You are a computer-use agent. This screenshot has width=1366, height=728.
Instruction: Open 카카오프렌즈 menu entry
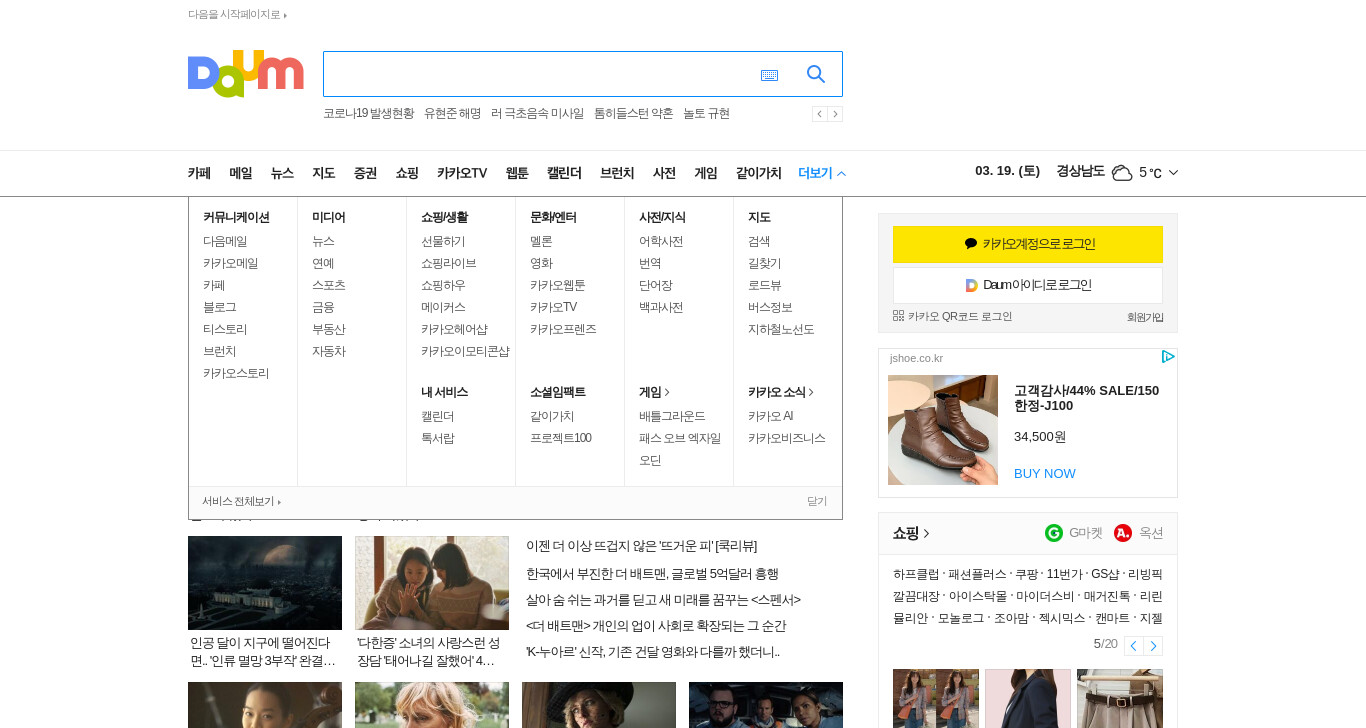563,329
